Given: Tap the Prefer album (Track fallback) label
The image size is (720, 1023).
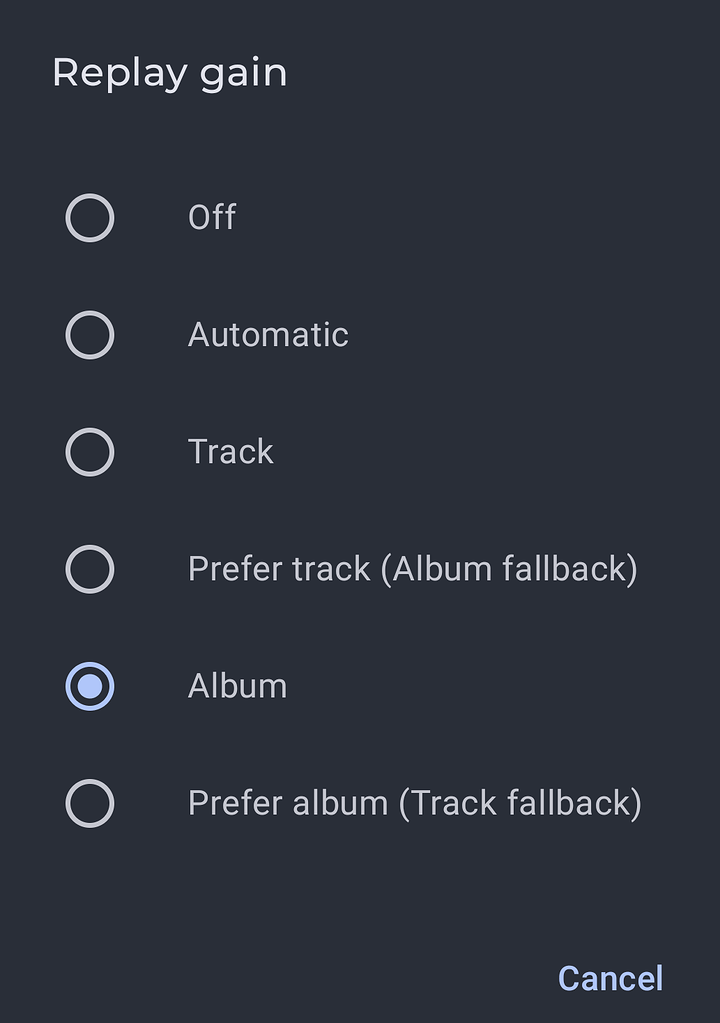Looking at the screenshot, I should (417, 802).
